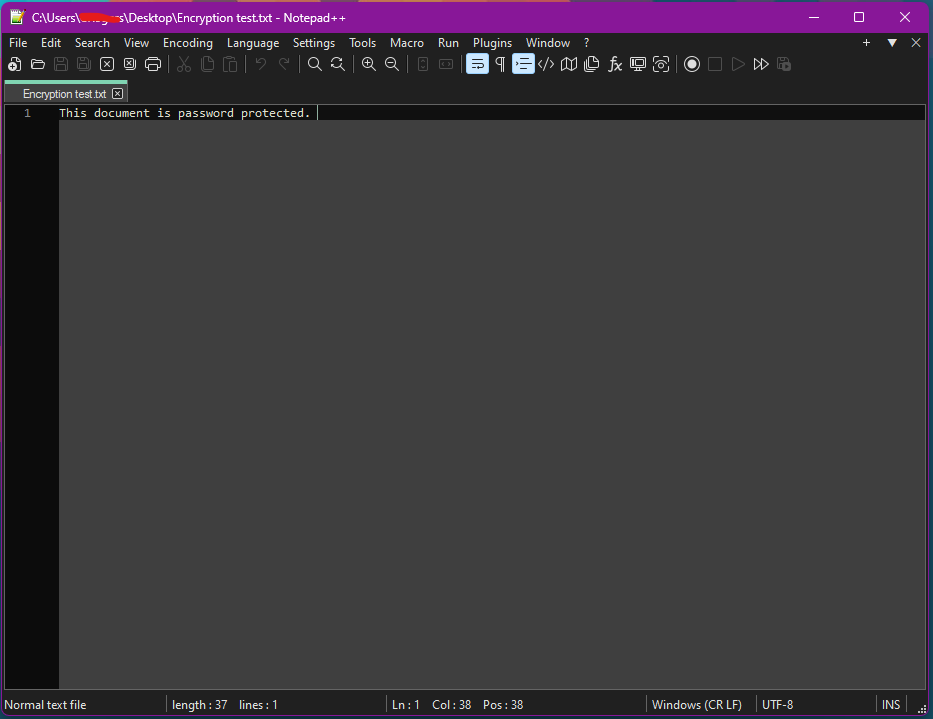This screenshot has width=933, height=719.
Task: Print the document with the printer icon
Action: 153,64
